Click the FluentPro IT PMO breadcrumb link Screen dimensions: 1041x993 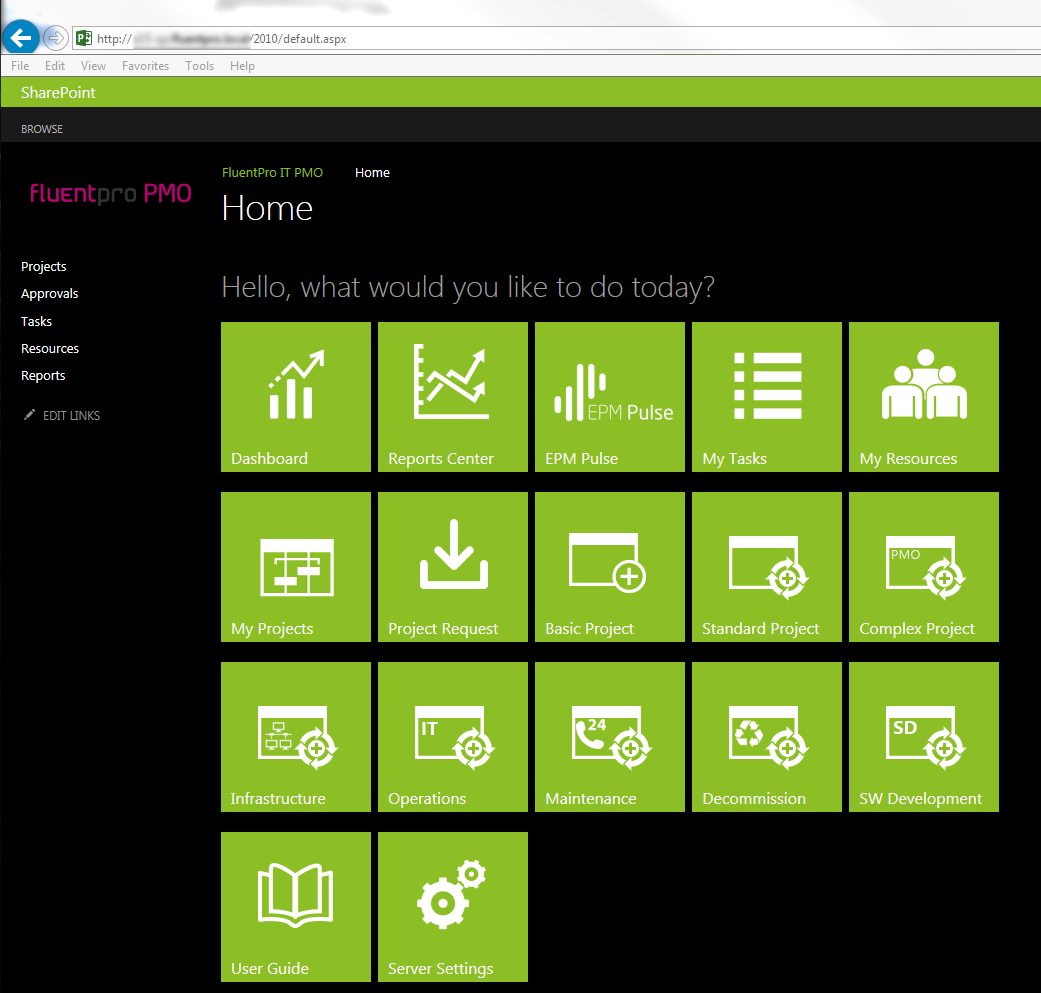272,173
